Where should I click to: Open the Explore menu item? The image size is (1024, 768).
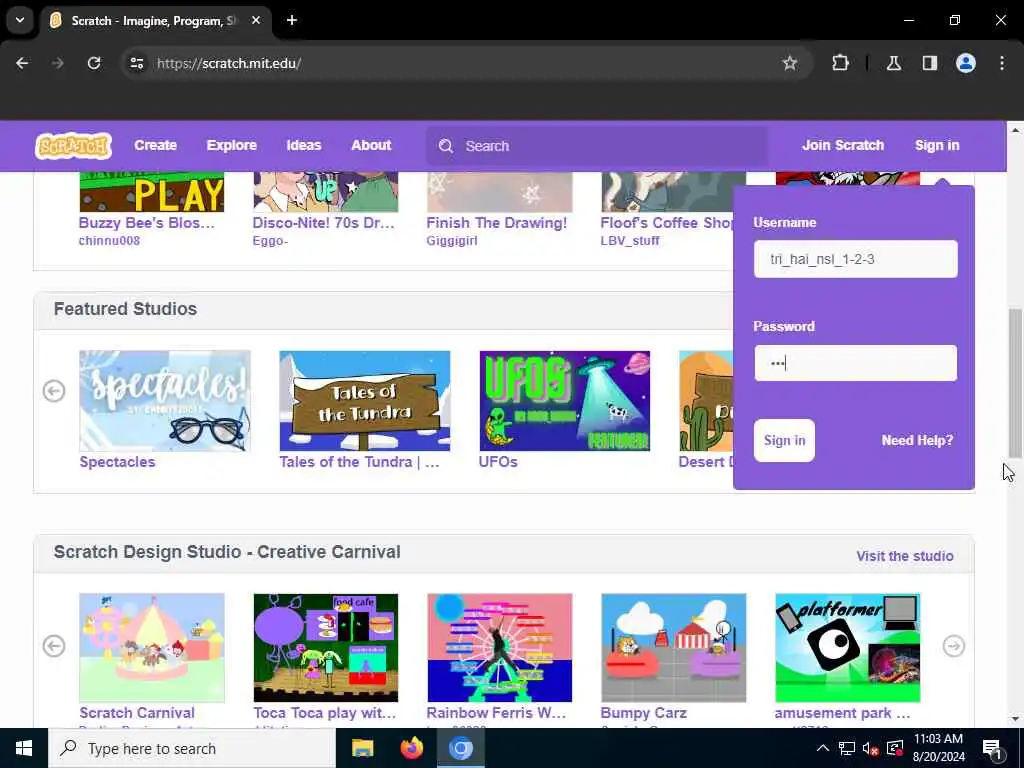click(x=232, y=146)
